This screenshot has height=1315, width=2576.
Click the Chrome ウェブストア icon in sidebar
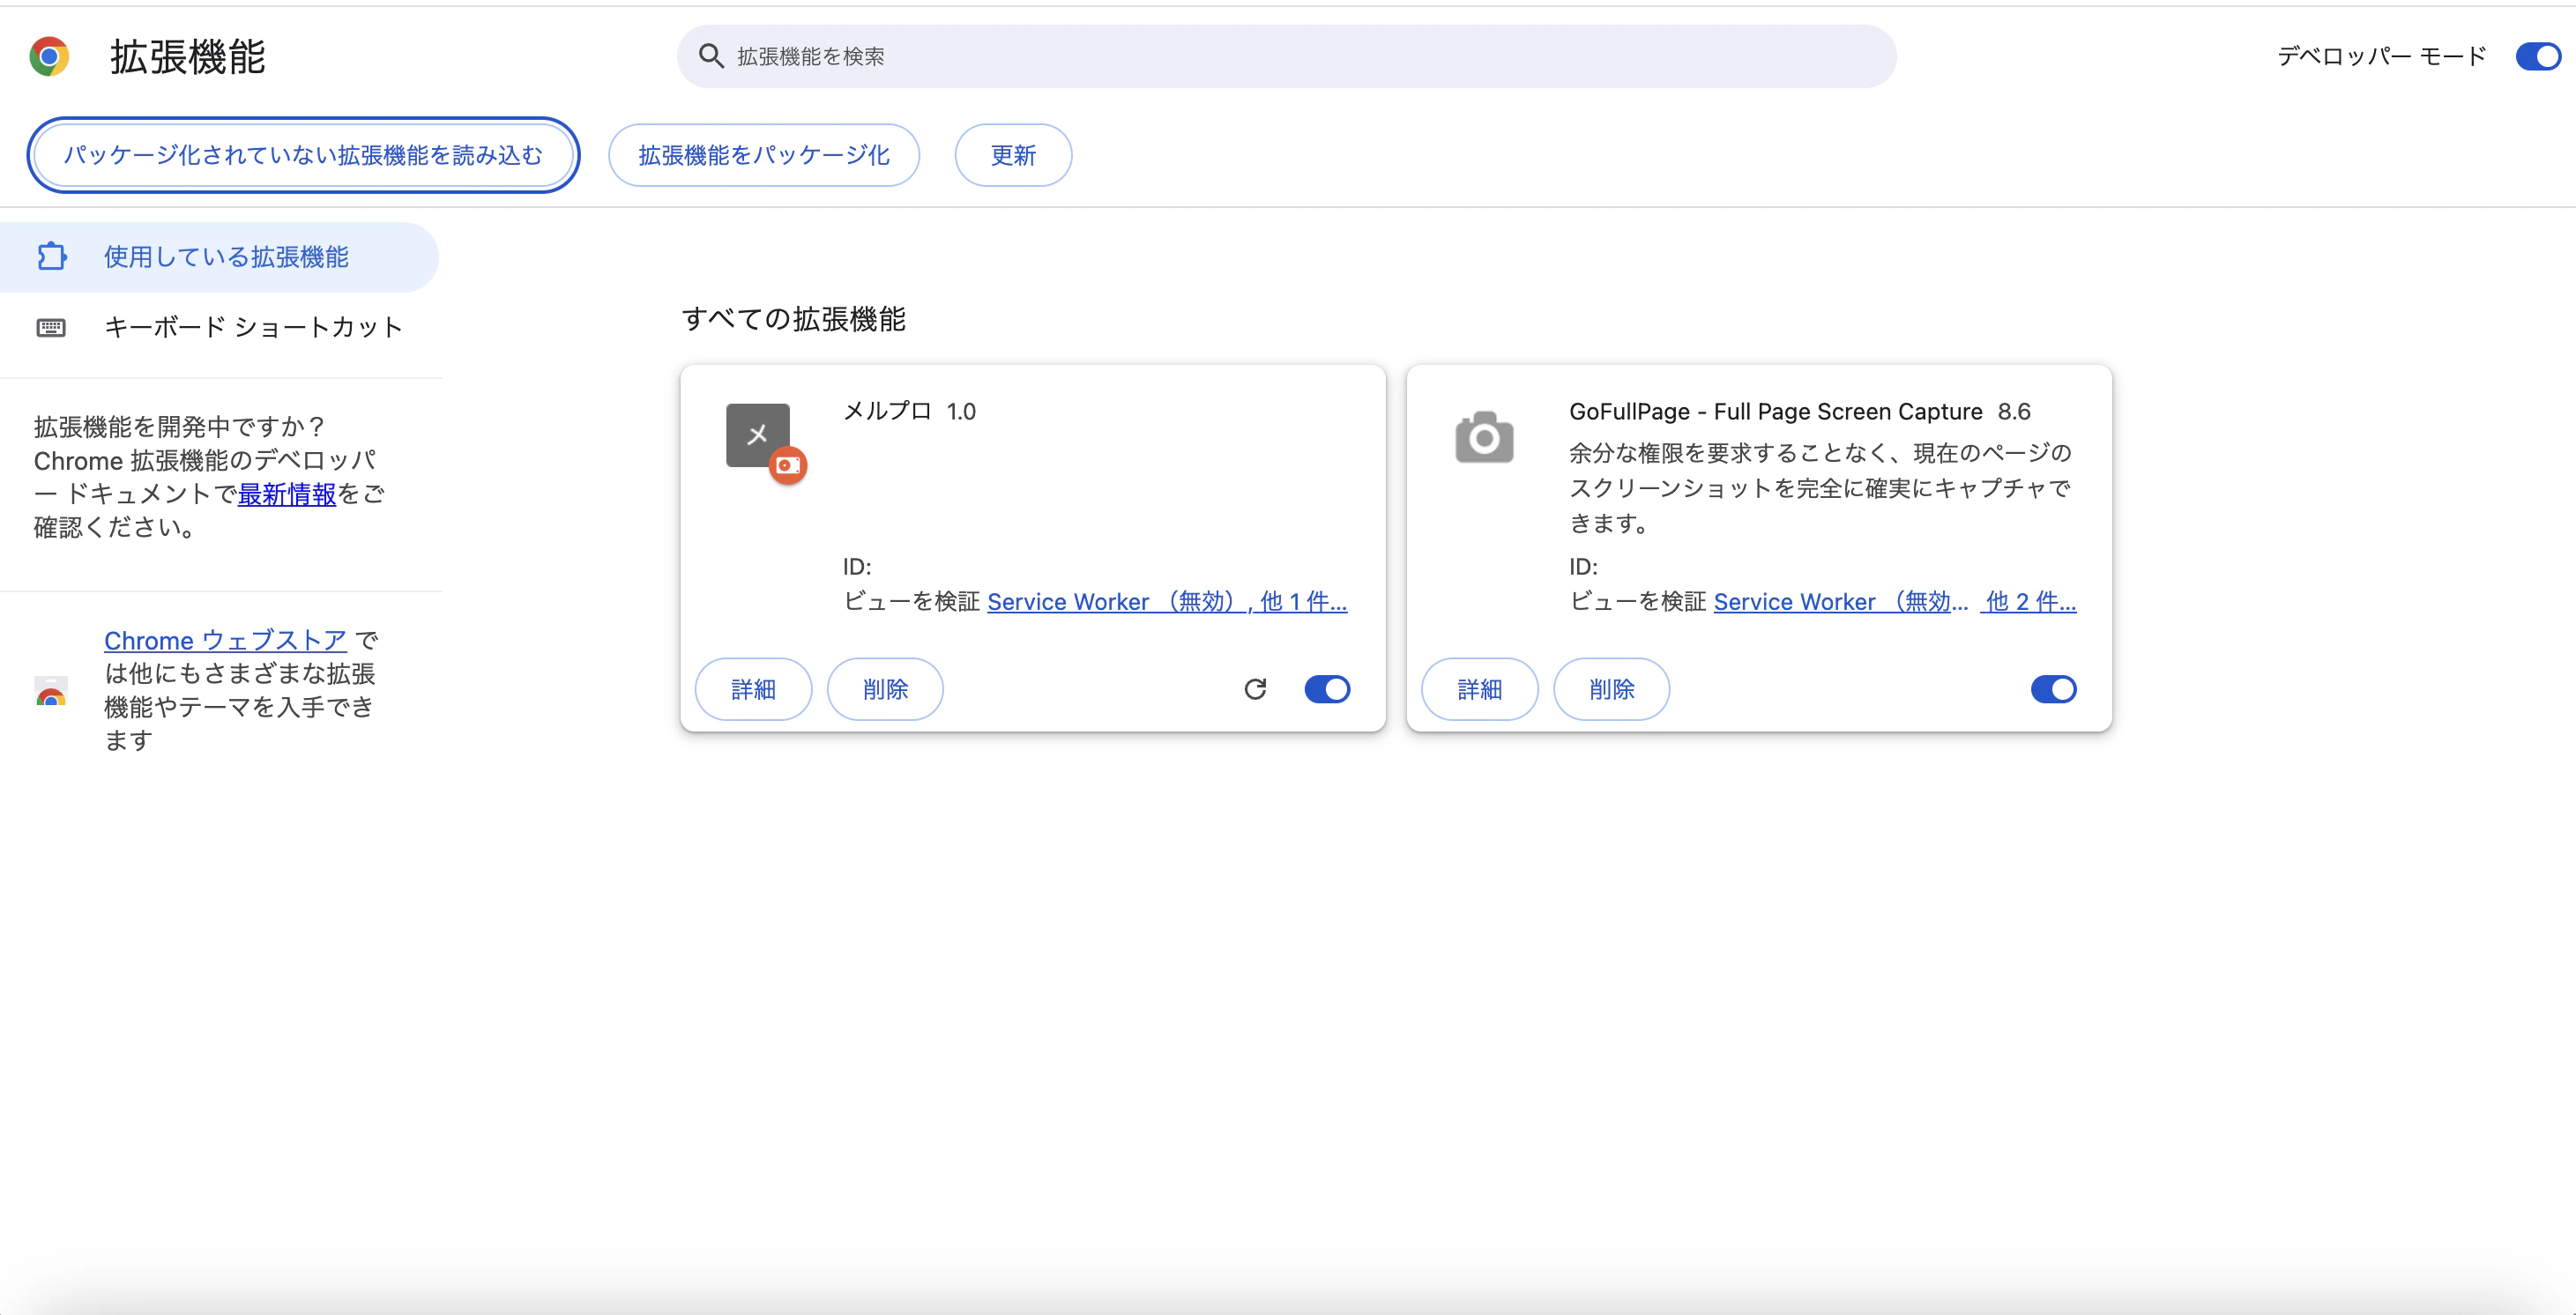[51, 693]
